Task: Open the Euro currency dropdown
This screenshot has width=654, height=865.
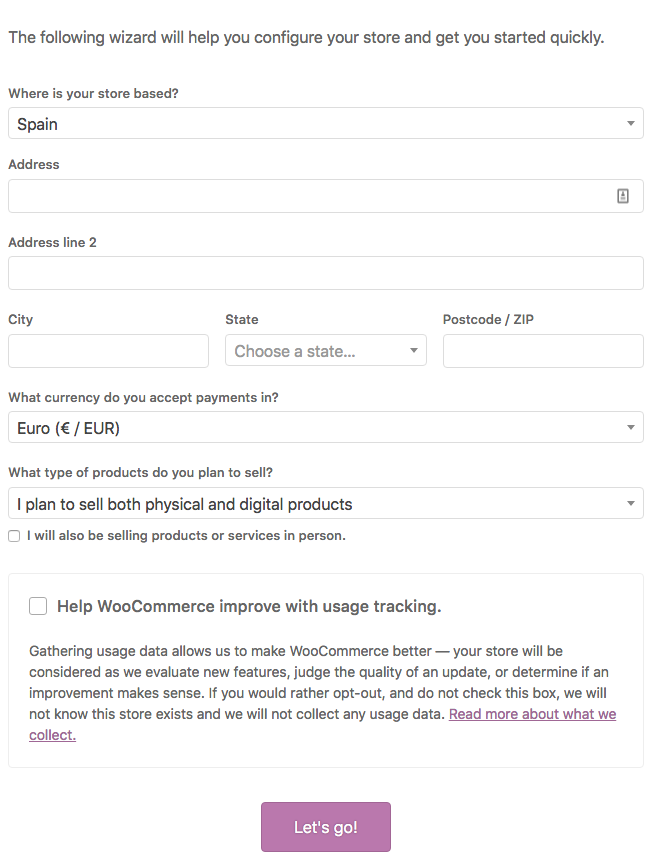Action: (x=326, y=427)
